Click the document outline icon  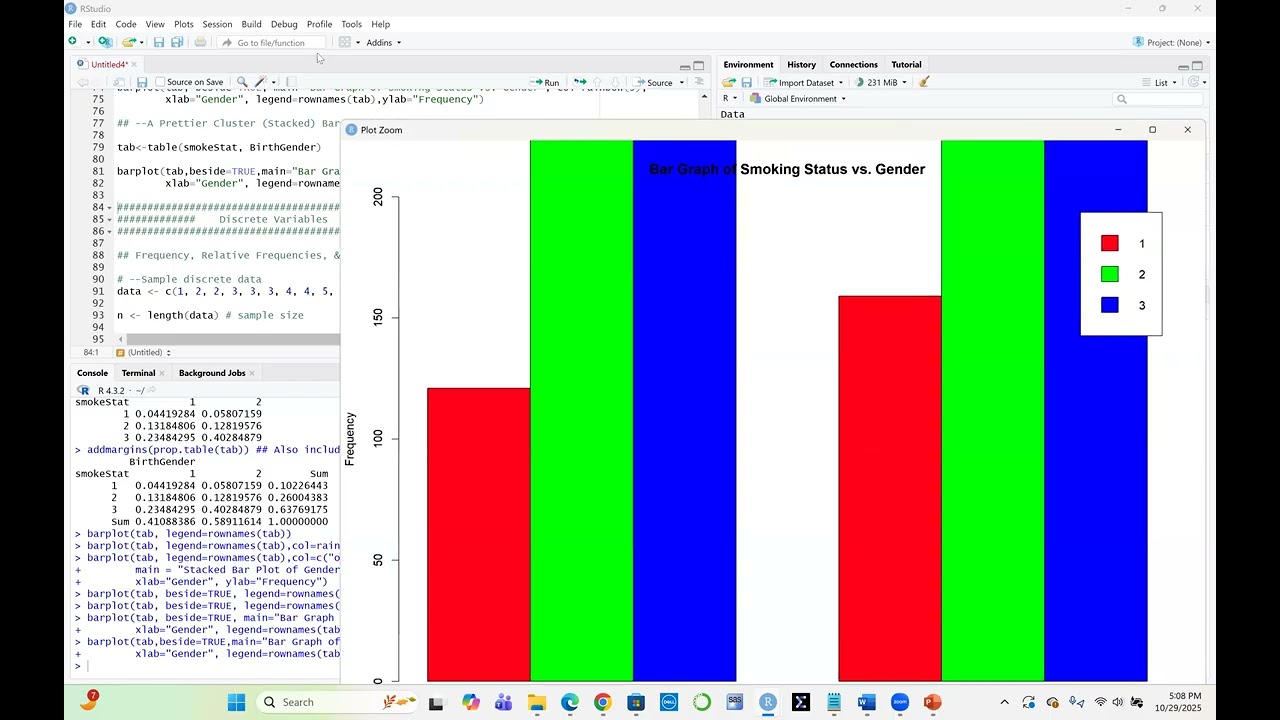click(699, 82)
